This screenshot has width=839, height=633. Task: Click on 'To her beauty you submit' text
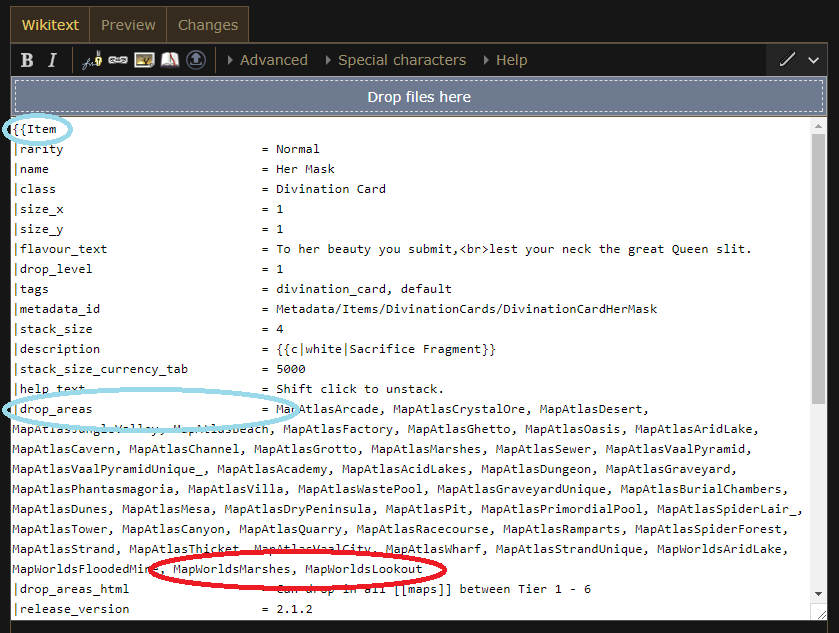363,249
